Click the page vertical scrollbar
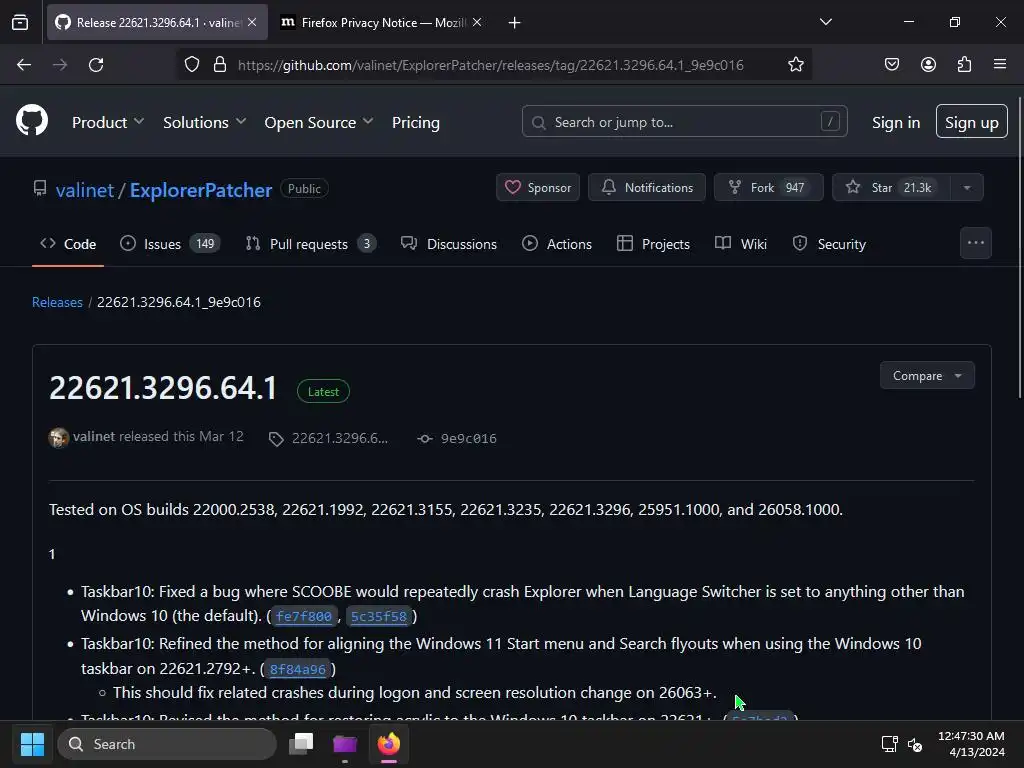1024x768 pixels. coord(1020,247)
